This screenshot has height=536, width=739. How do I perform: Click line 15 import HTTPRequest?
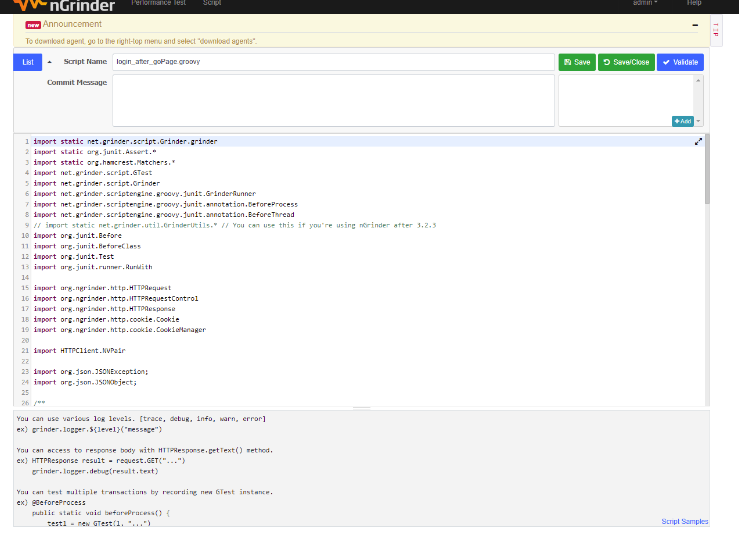click(102, 288)
